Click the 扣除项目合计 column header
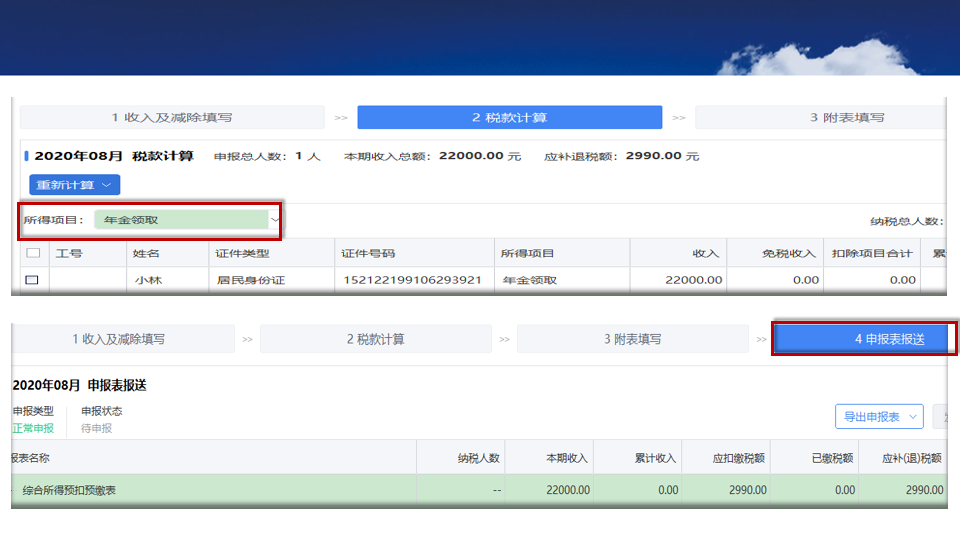Viewport: 960px width, 540px height. 872,253
